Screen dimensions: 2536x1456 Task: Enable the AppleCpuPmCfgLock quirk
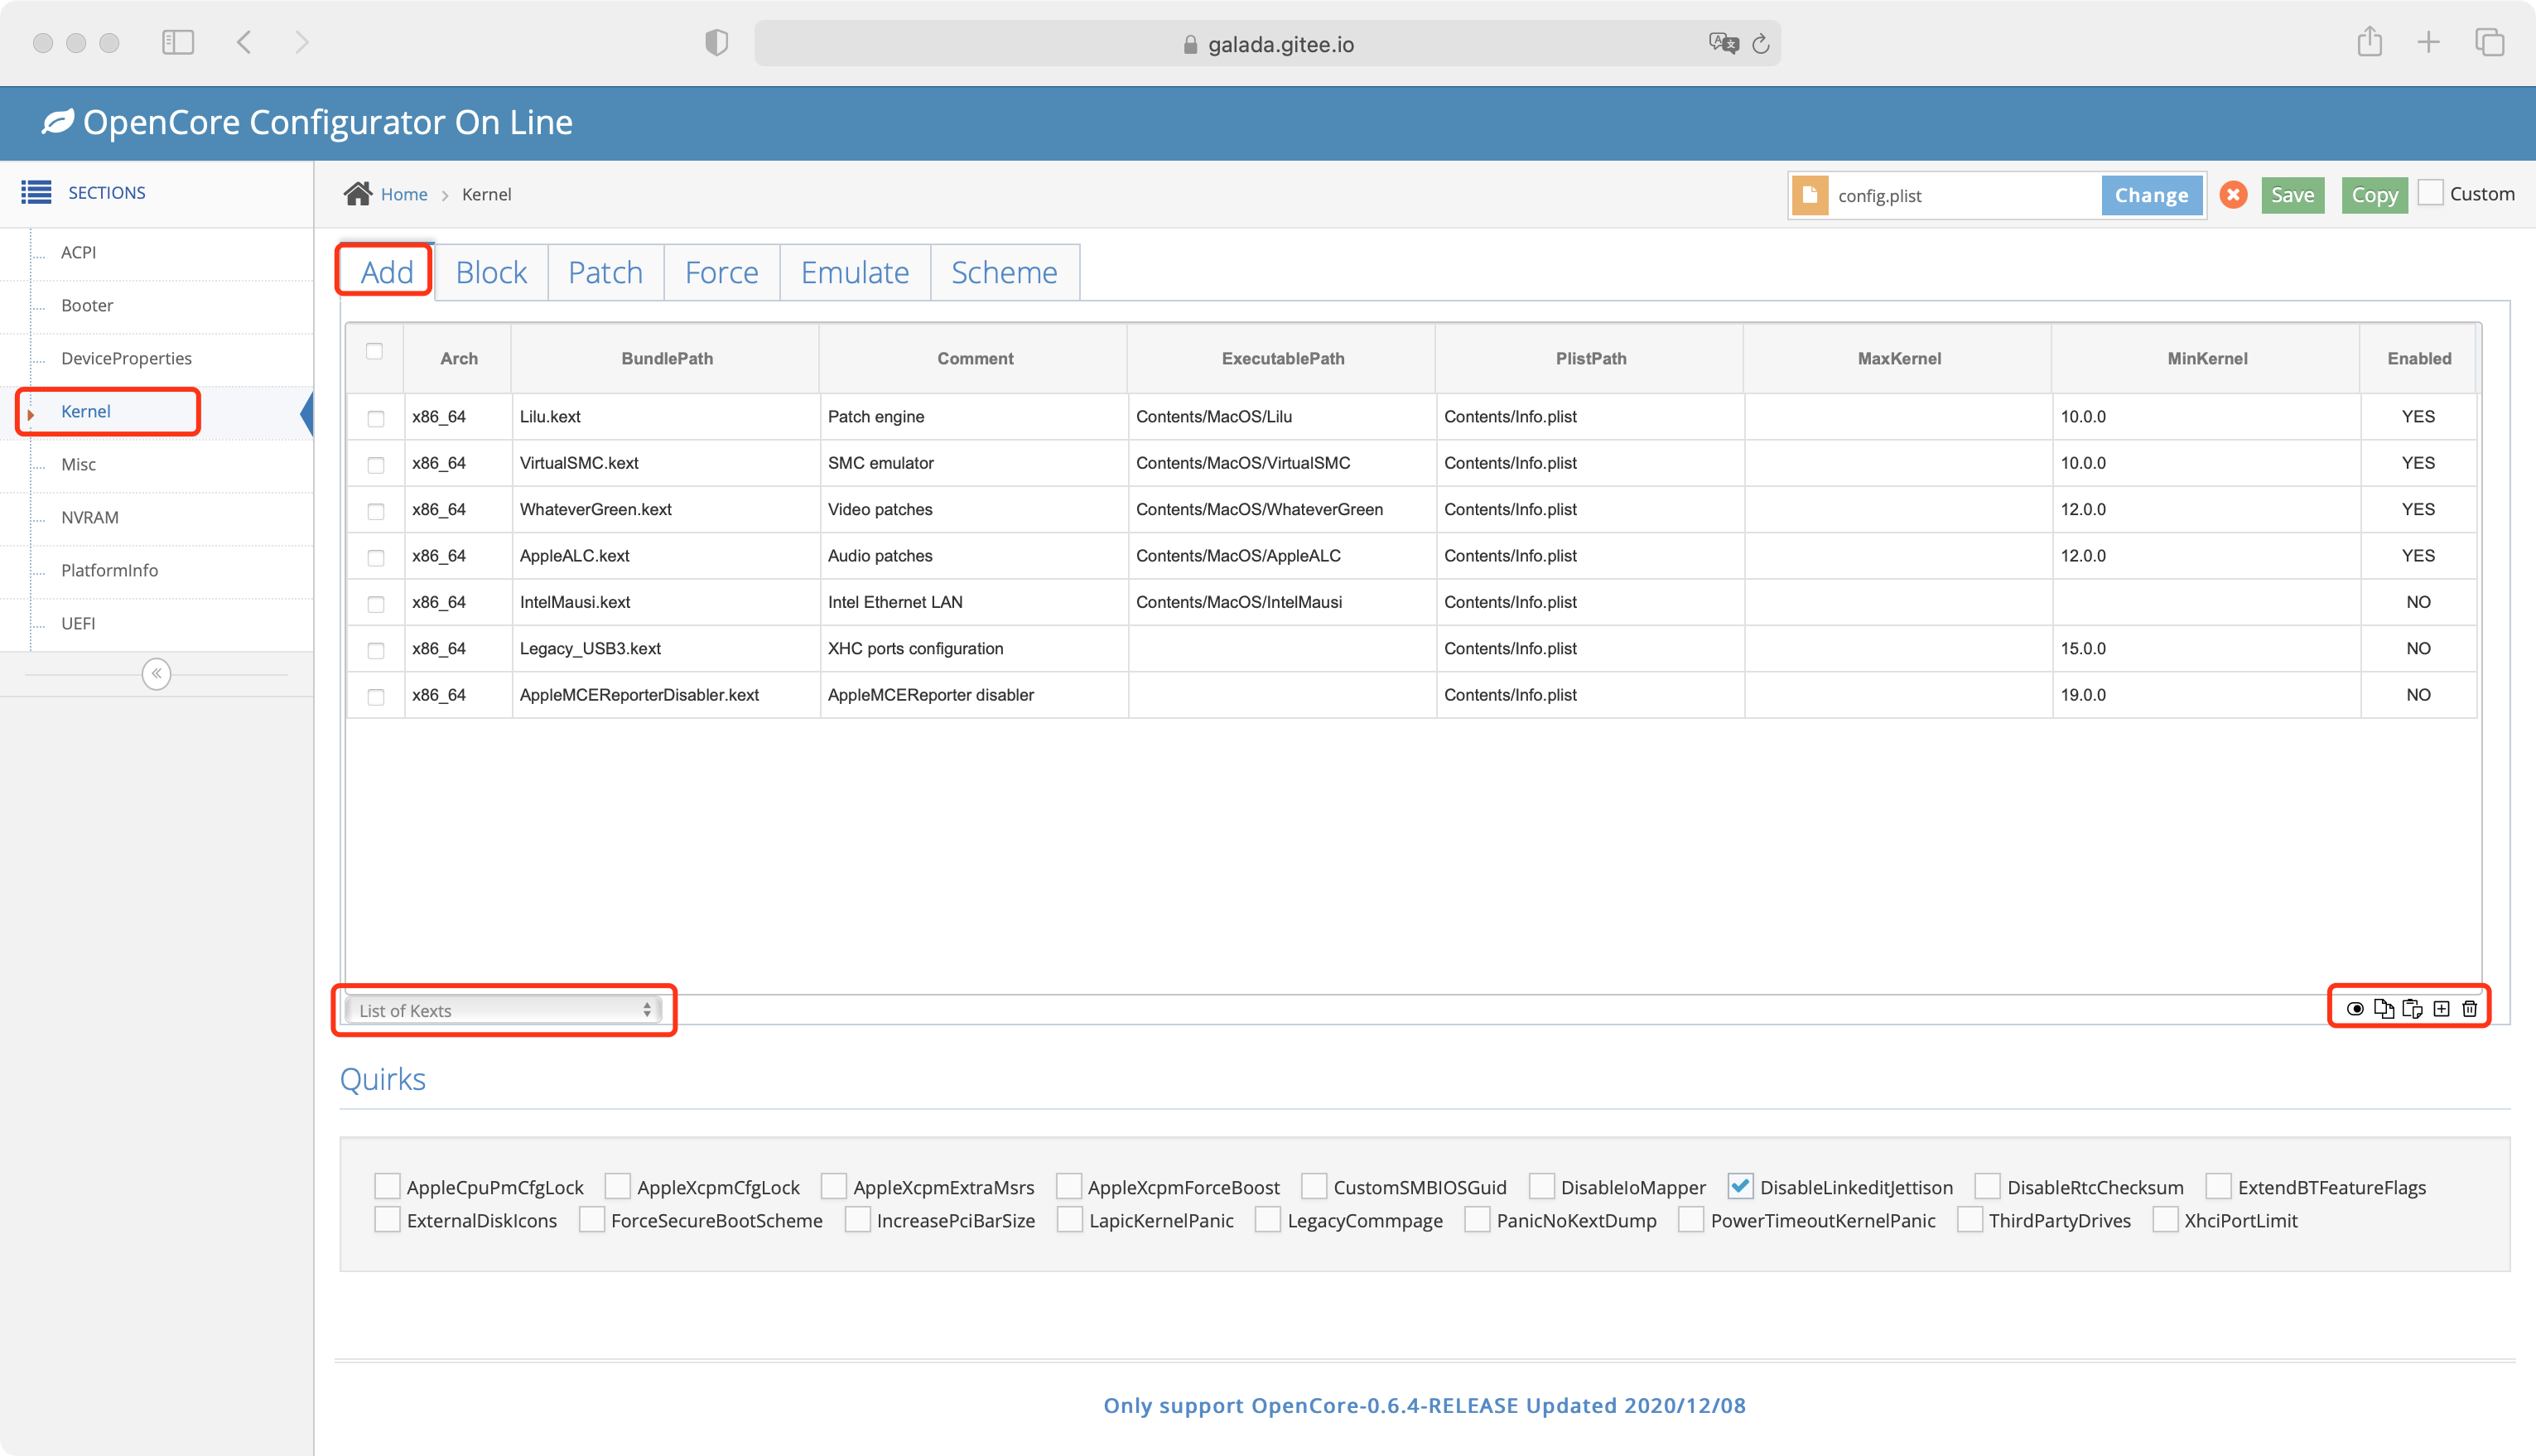387,1186
